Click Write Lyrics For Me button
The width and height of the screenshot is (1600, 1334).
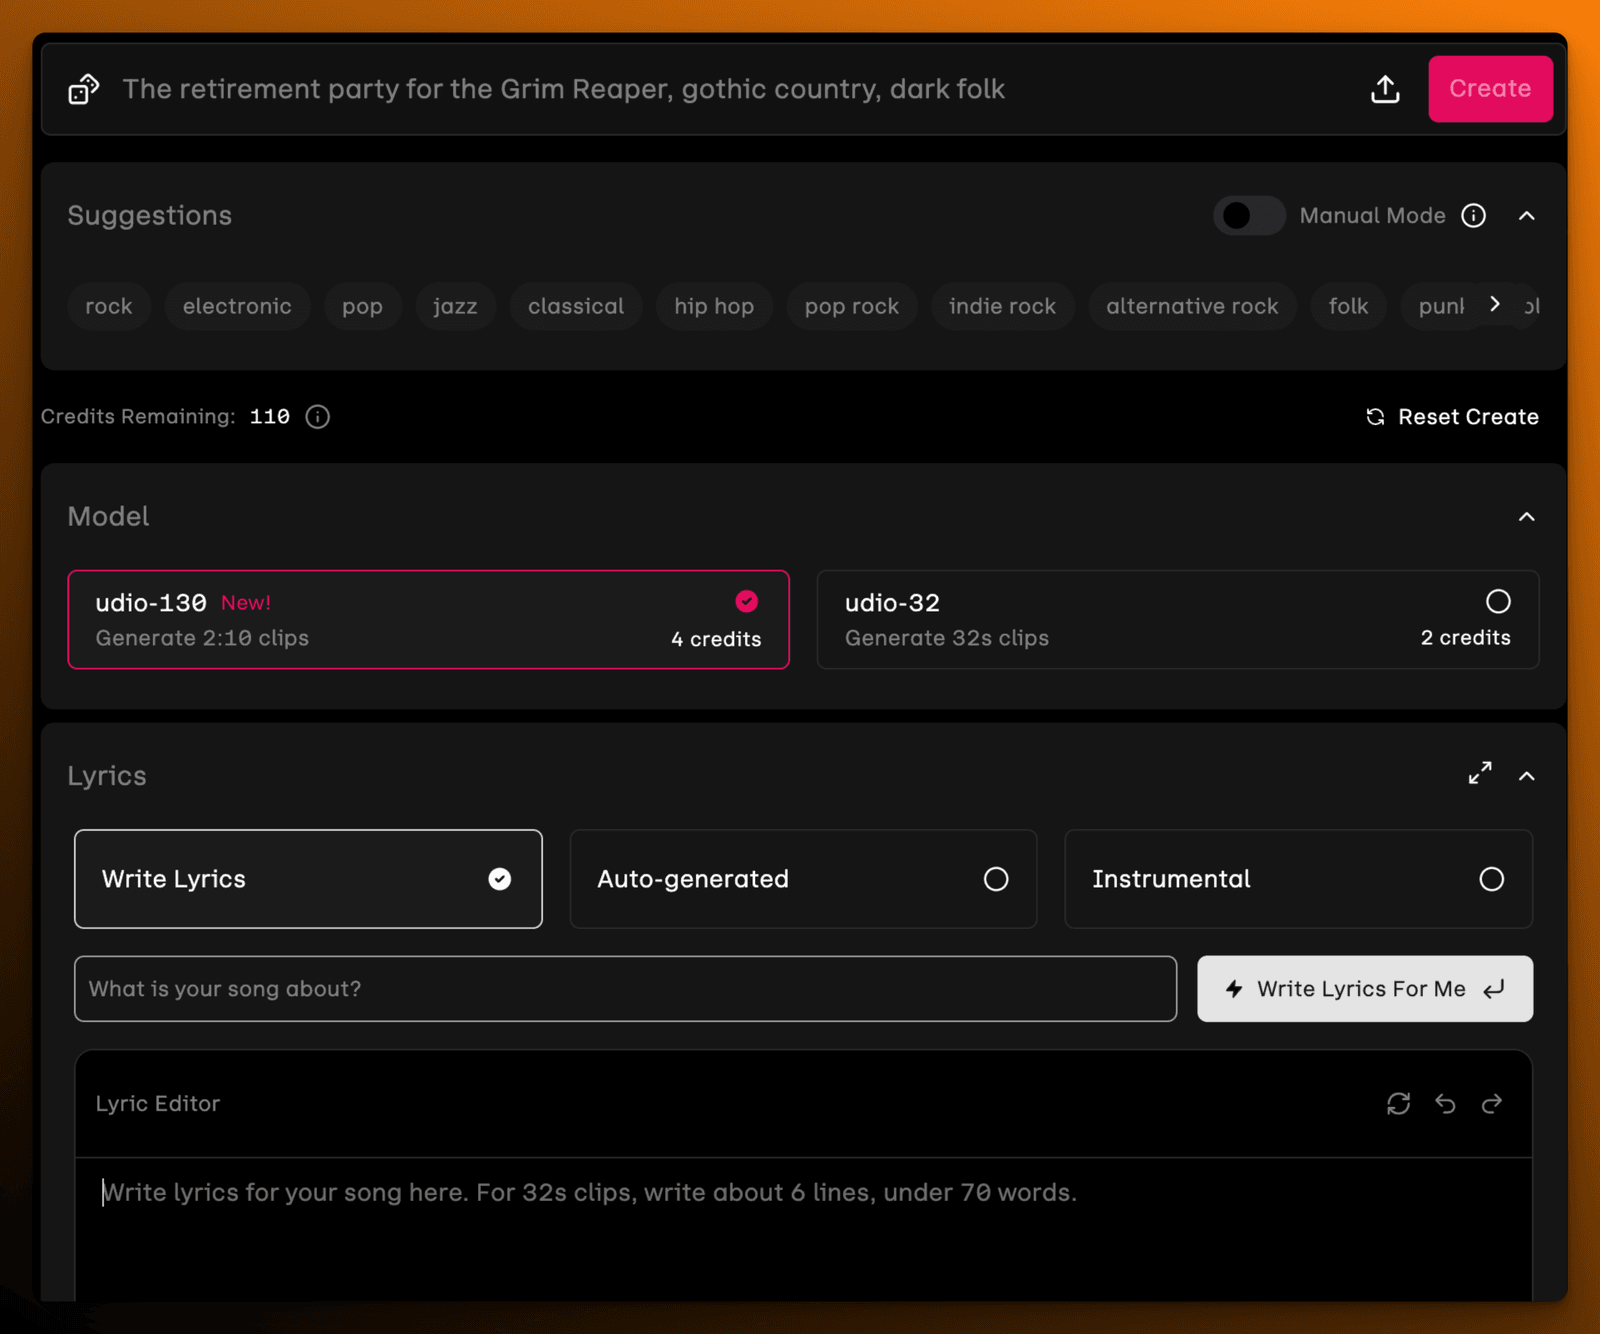[x=1365, y=989]
